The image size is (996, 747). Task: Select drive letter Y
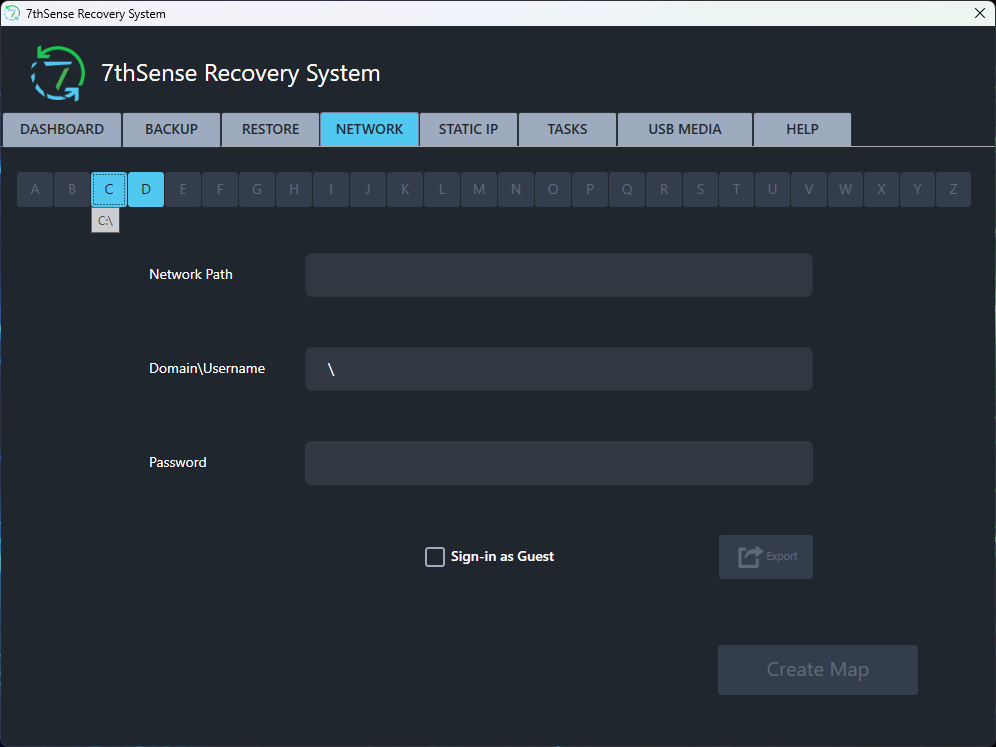click(917, 189)
